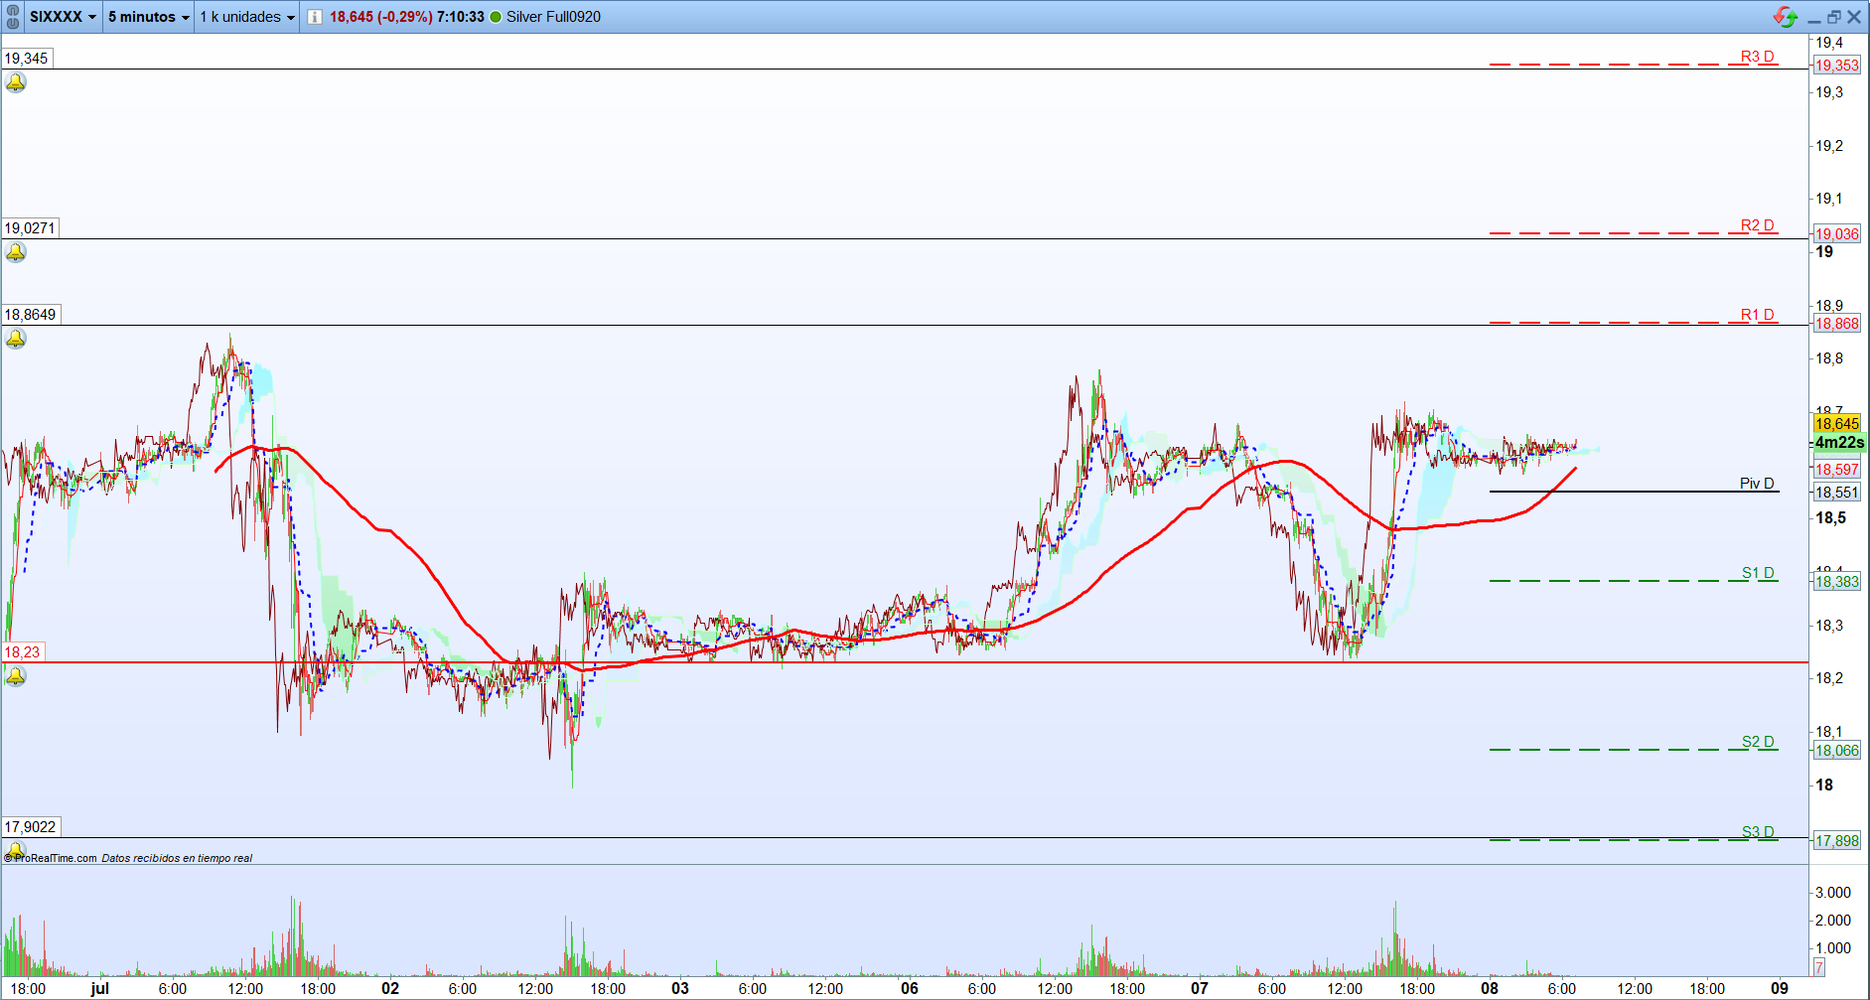This screenshot has height=1000, width=1870.
Task: Click the S2 D support label
Action: pos(1758,742)
